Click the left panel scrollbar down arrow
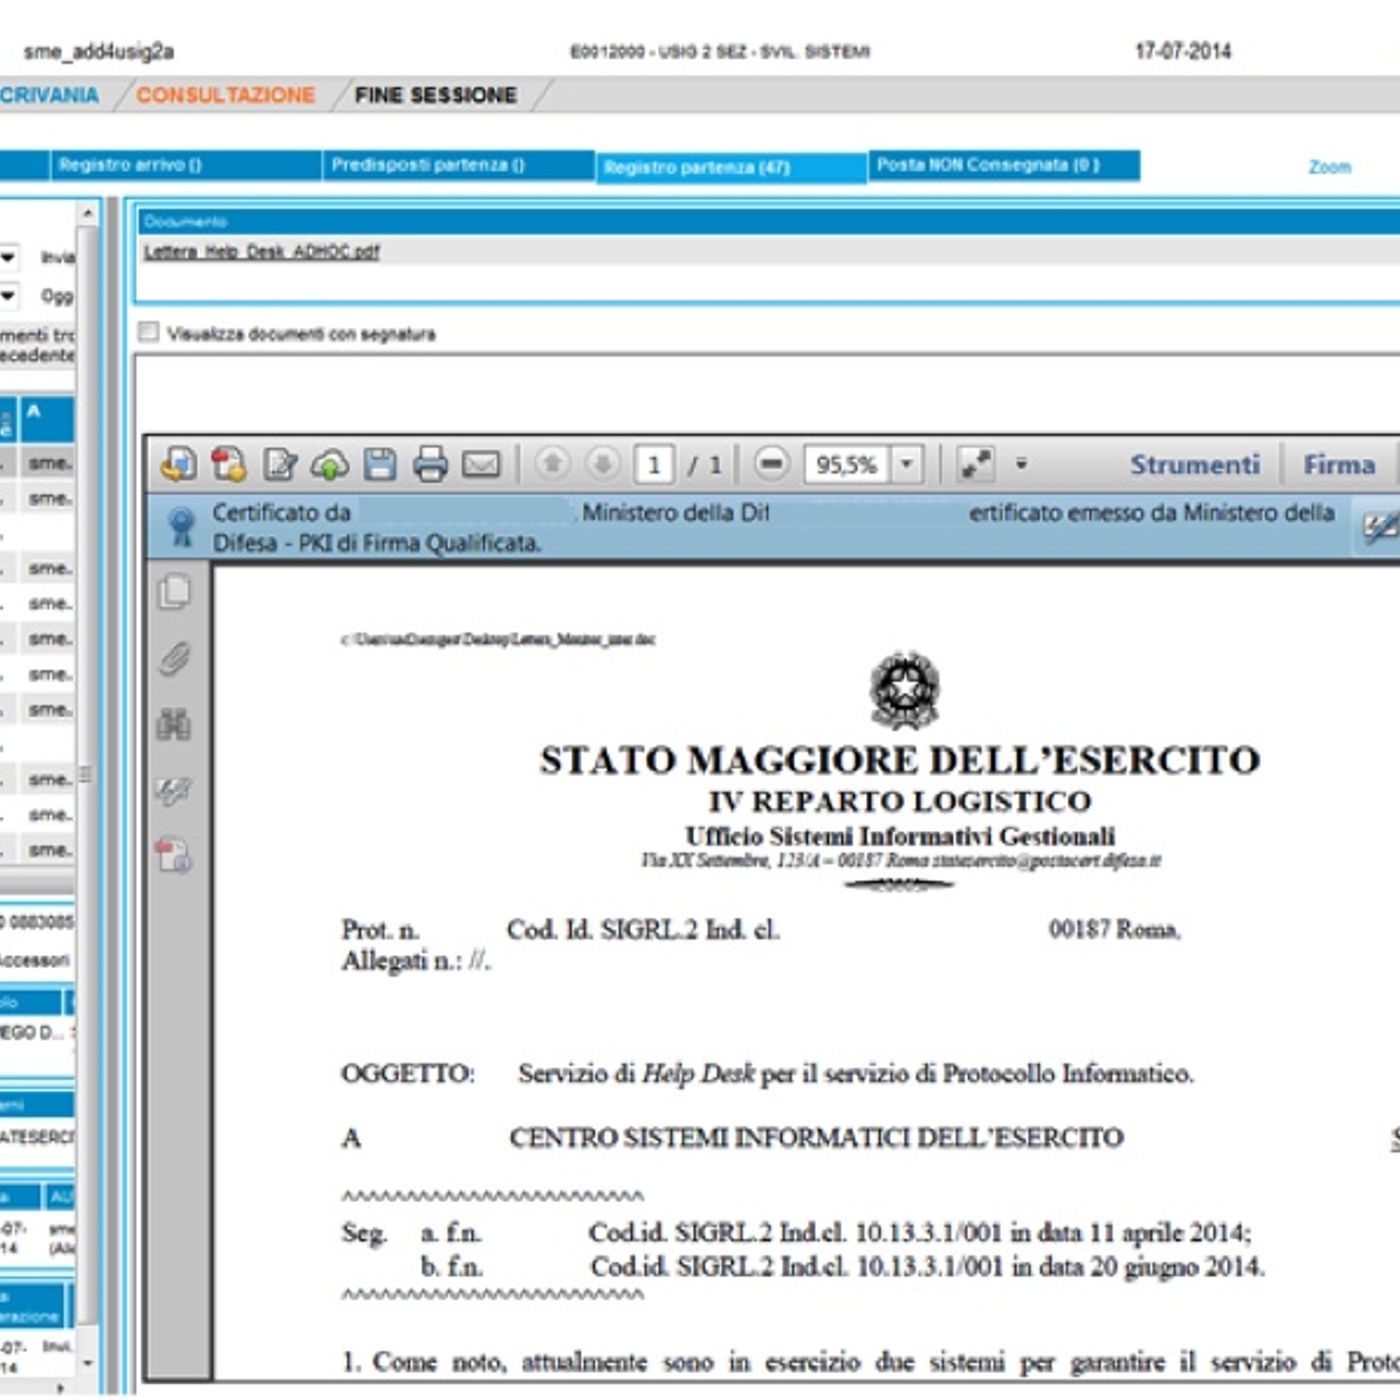 pyautogui.click(x=88, y=1362)
